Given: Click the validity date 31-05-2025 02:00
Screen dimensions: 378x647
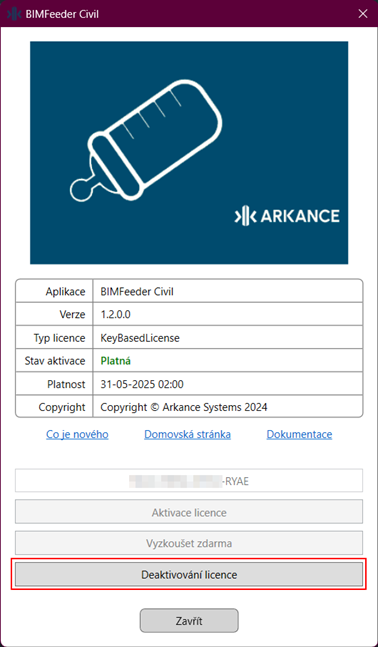Looking at the screenshot, I should (142, 385).
